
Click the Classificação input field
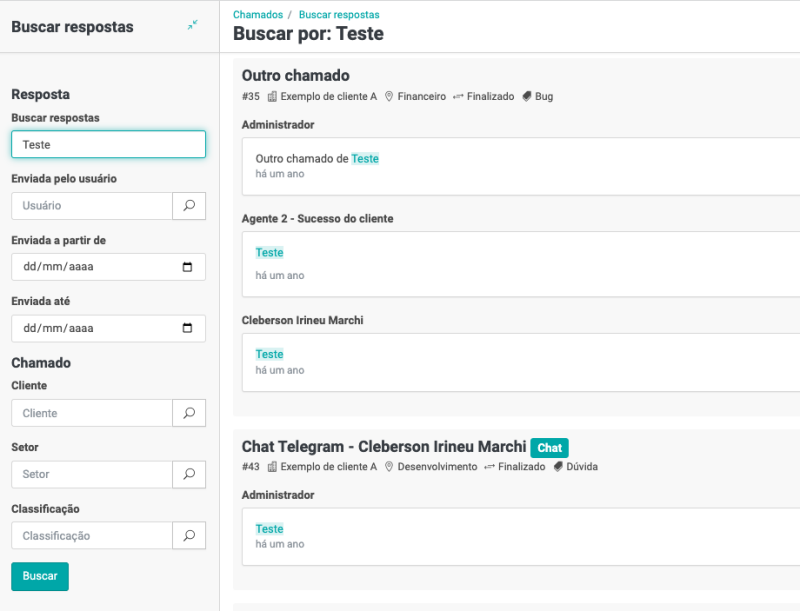92,536
